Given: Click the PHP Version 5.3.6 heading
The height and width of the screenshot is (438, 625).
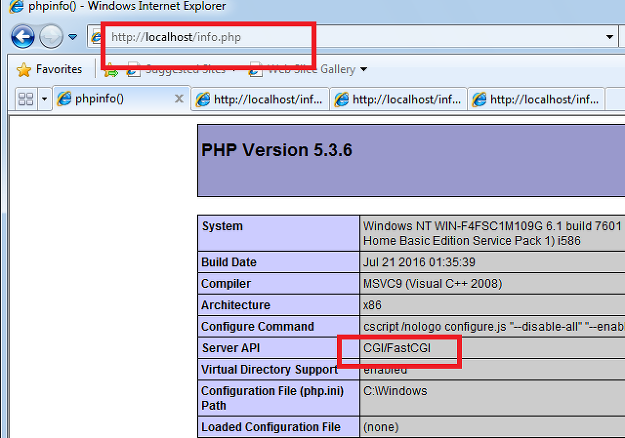Looking at the screenshot, I should tap(277, 150).
